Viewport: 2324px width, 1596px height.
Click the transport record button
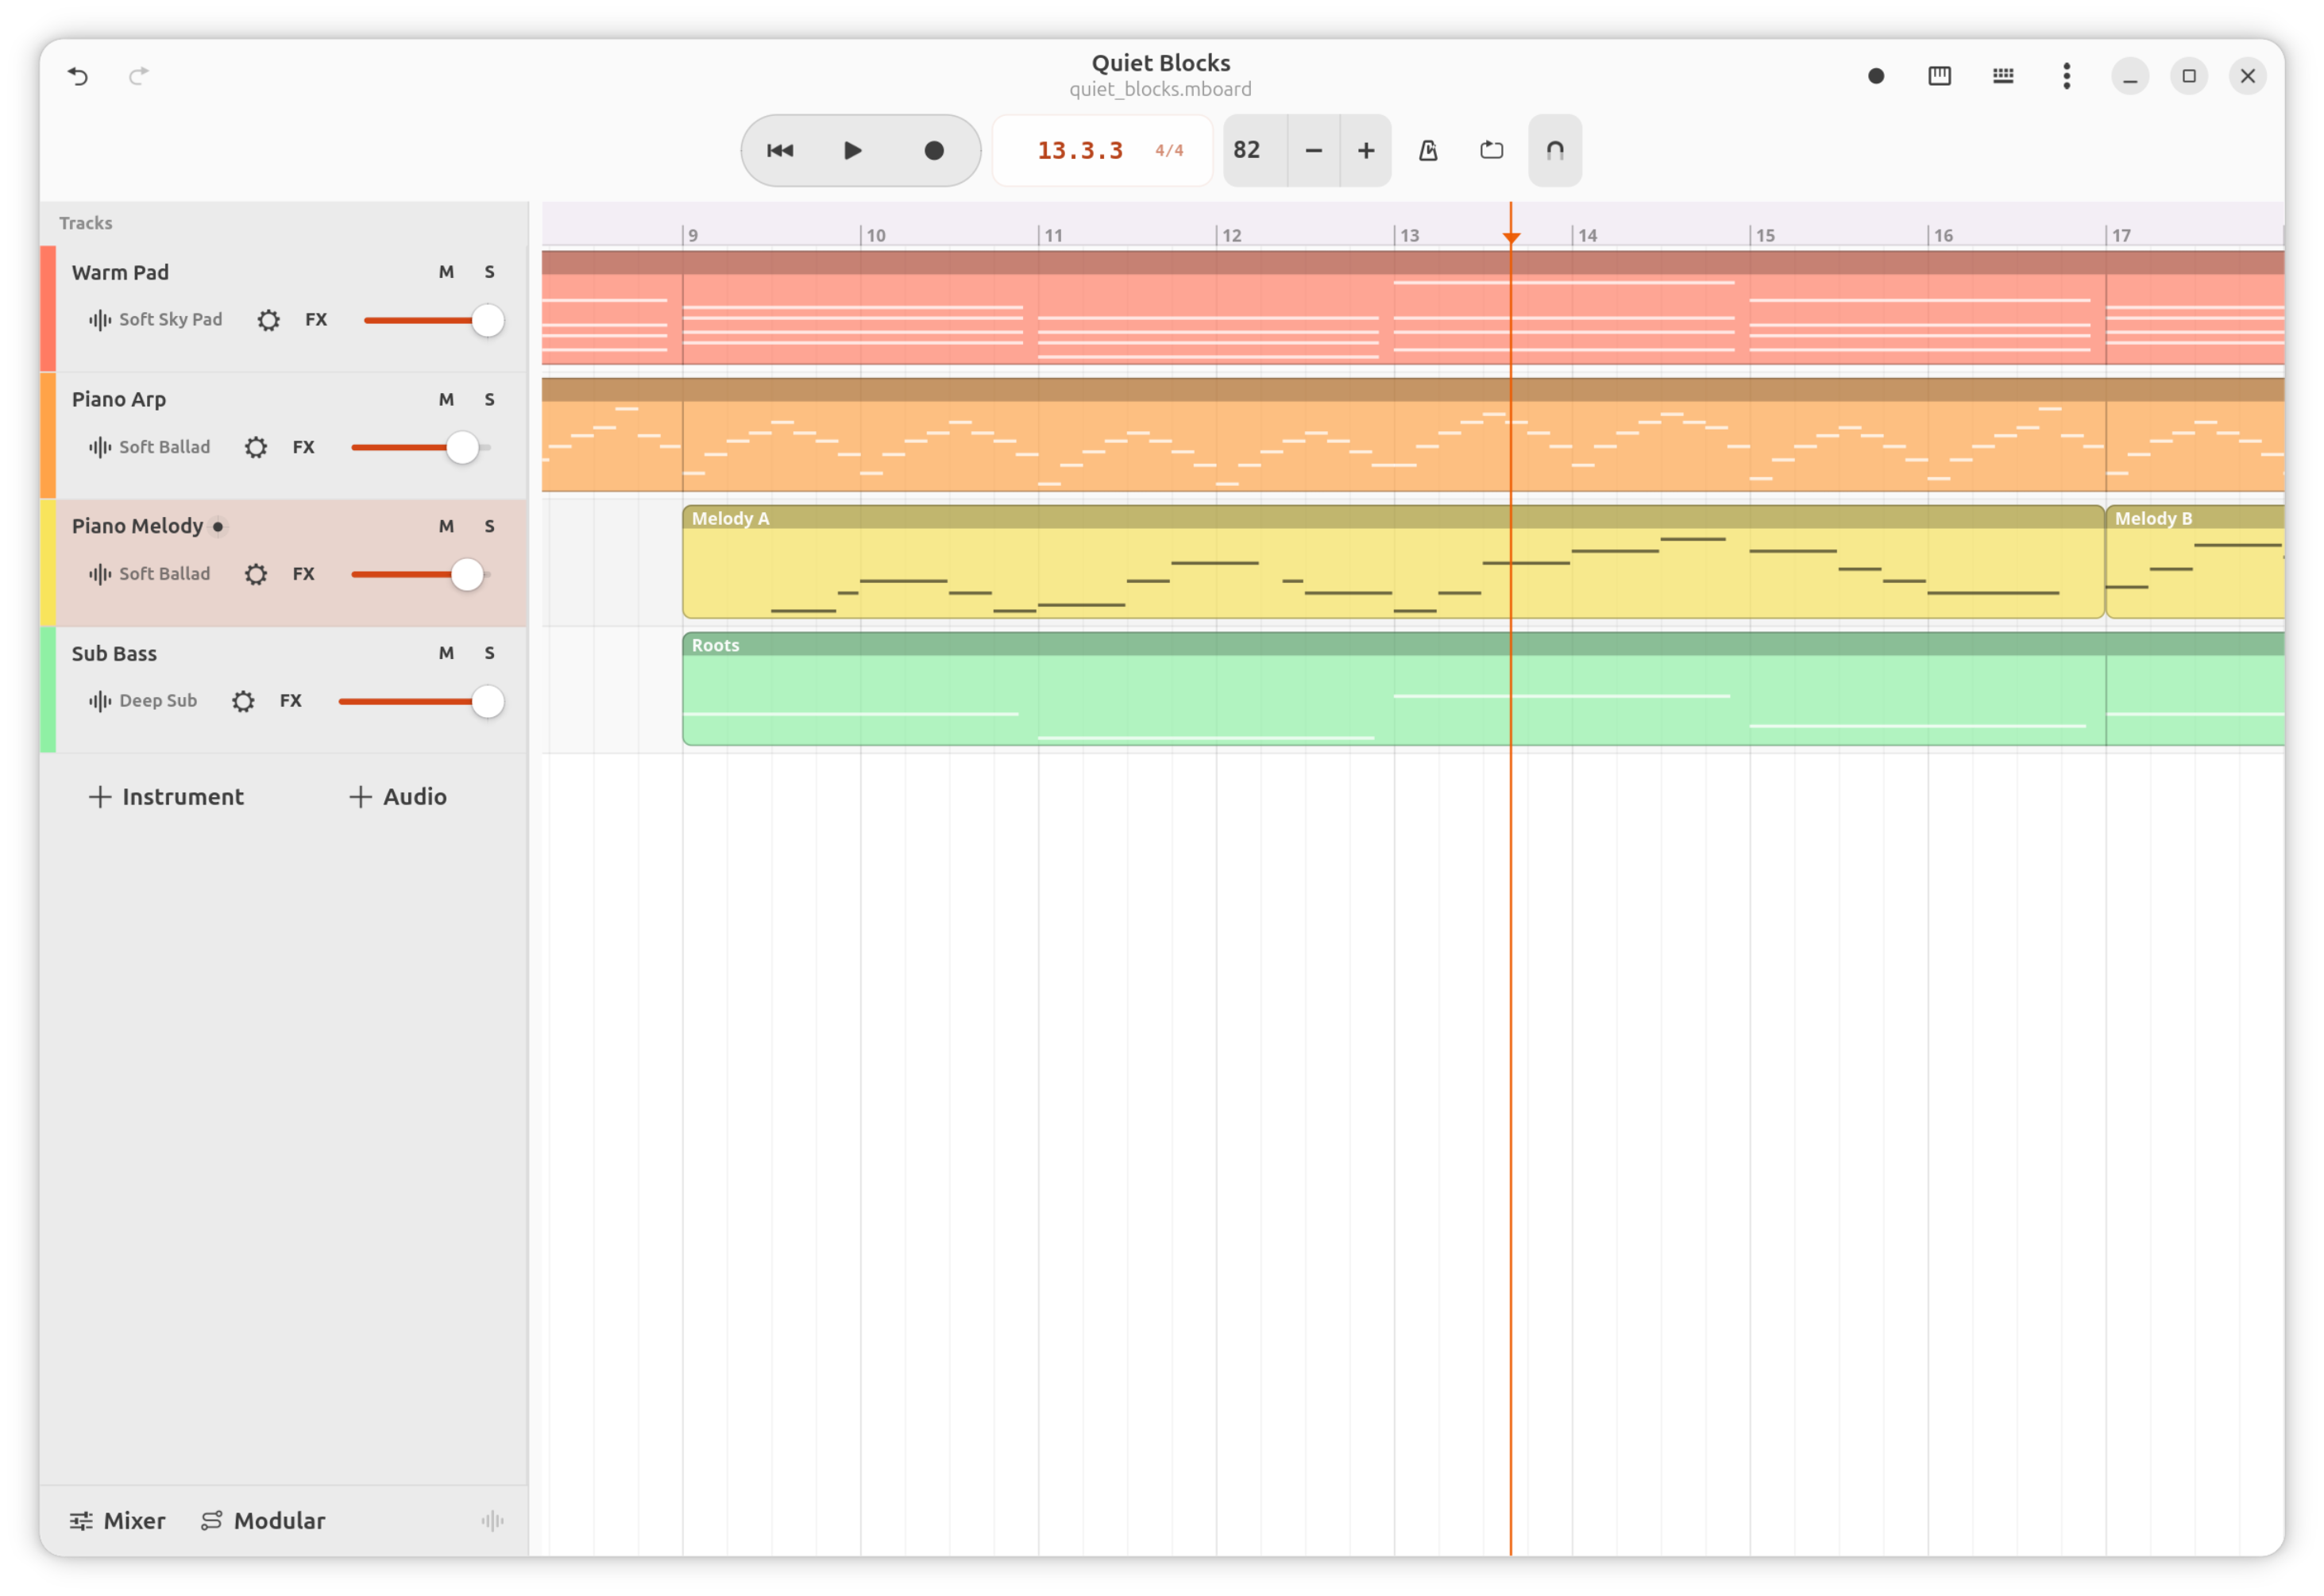(x=933, y=151)
